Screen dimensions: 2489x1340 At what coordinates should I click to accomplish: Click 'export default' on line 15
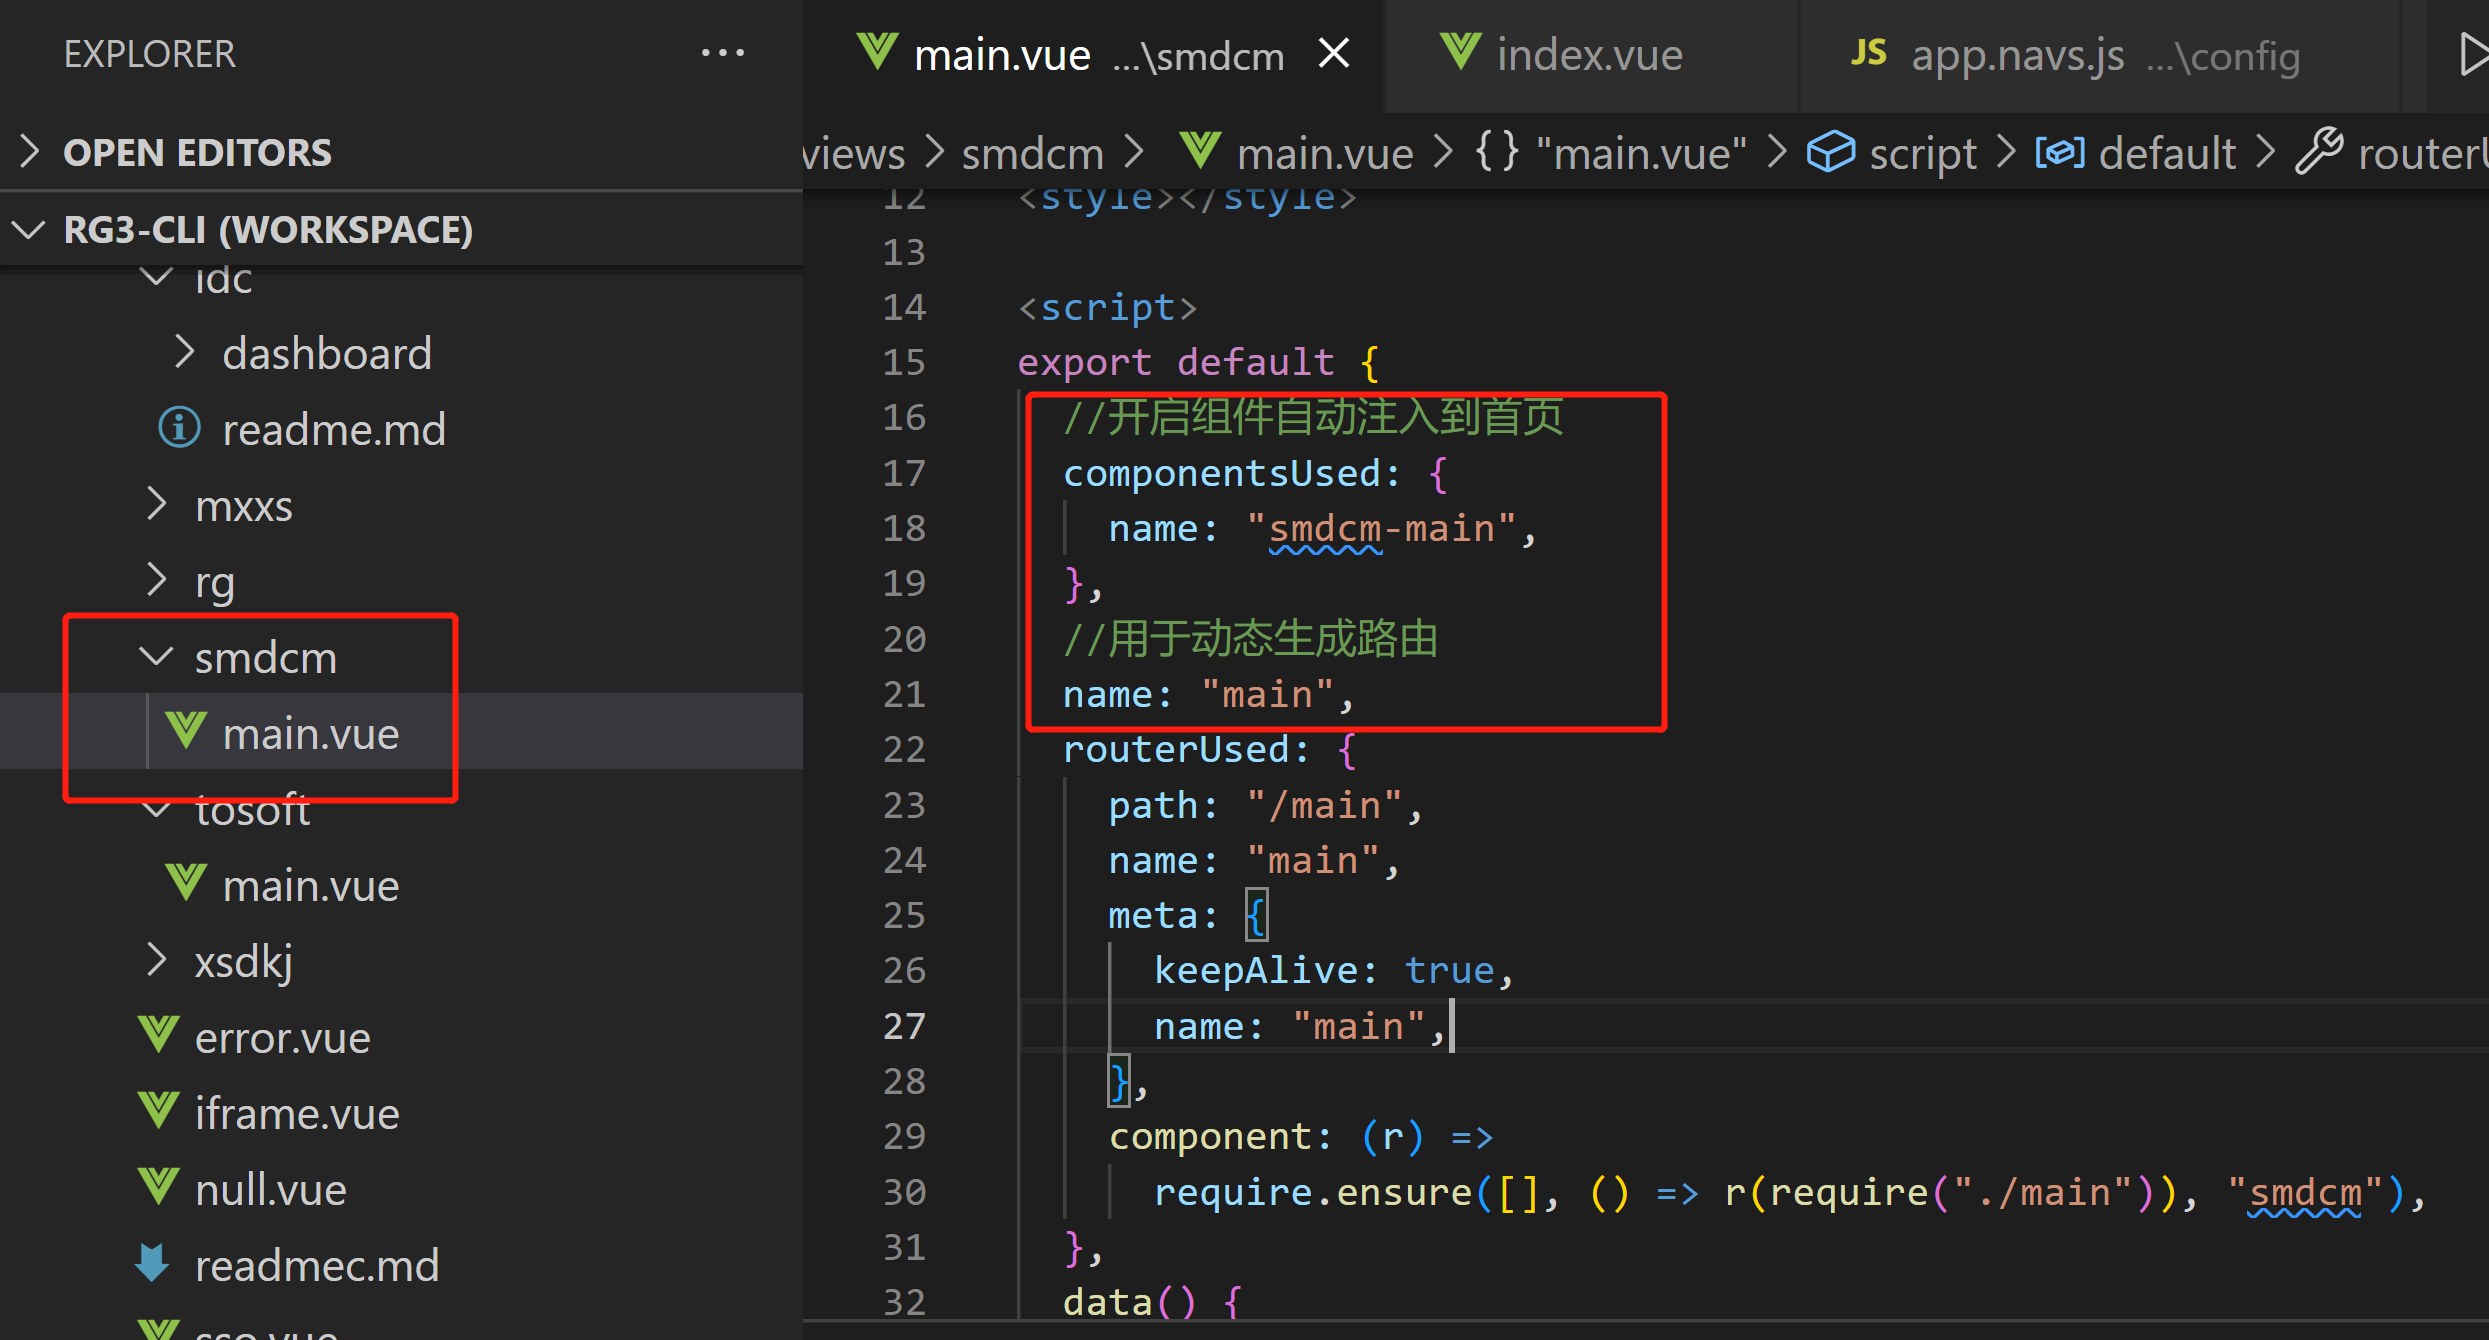tap(1176, 361)
